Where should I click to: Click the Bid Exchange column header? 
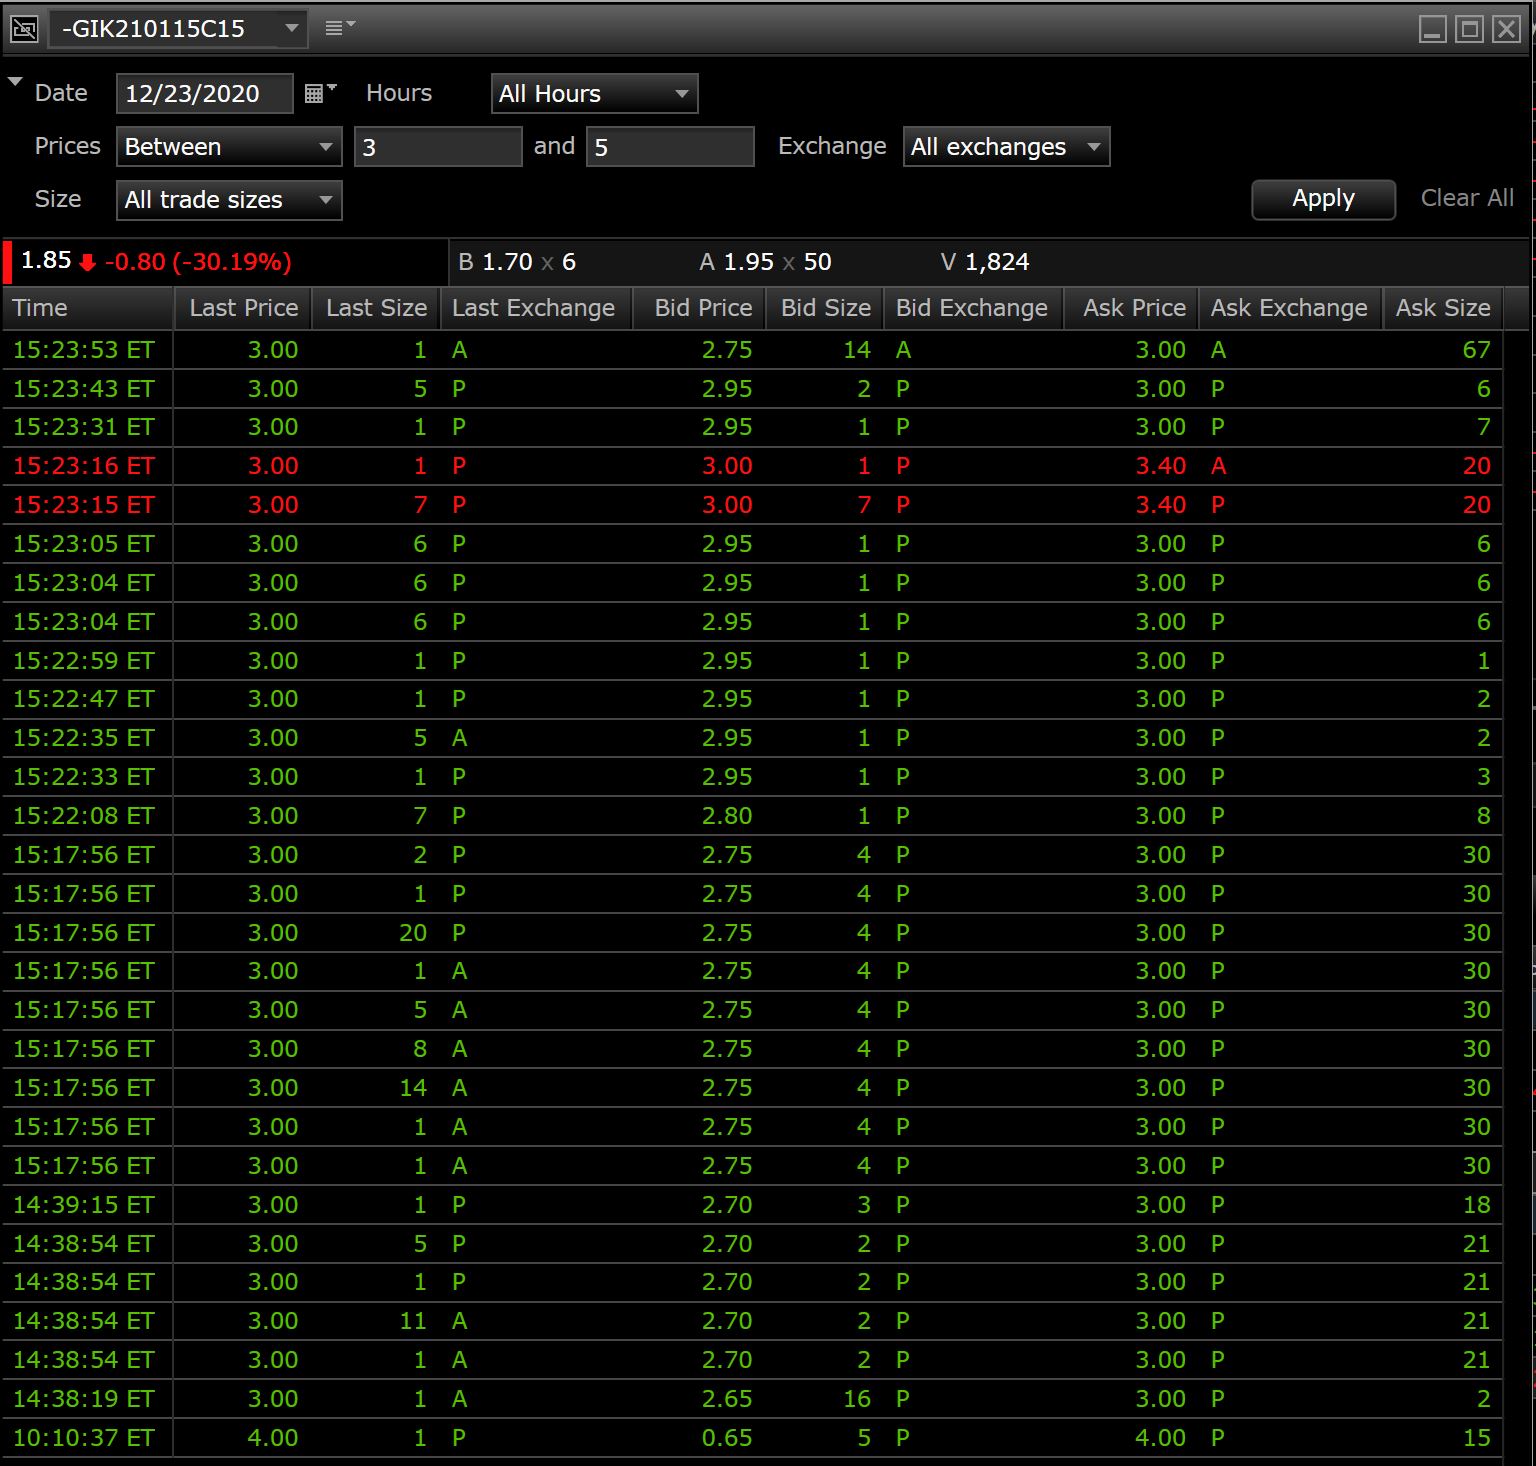[973, 308]
